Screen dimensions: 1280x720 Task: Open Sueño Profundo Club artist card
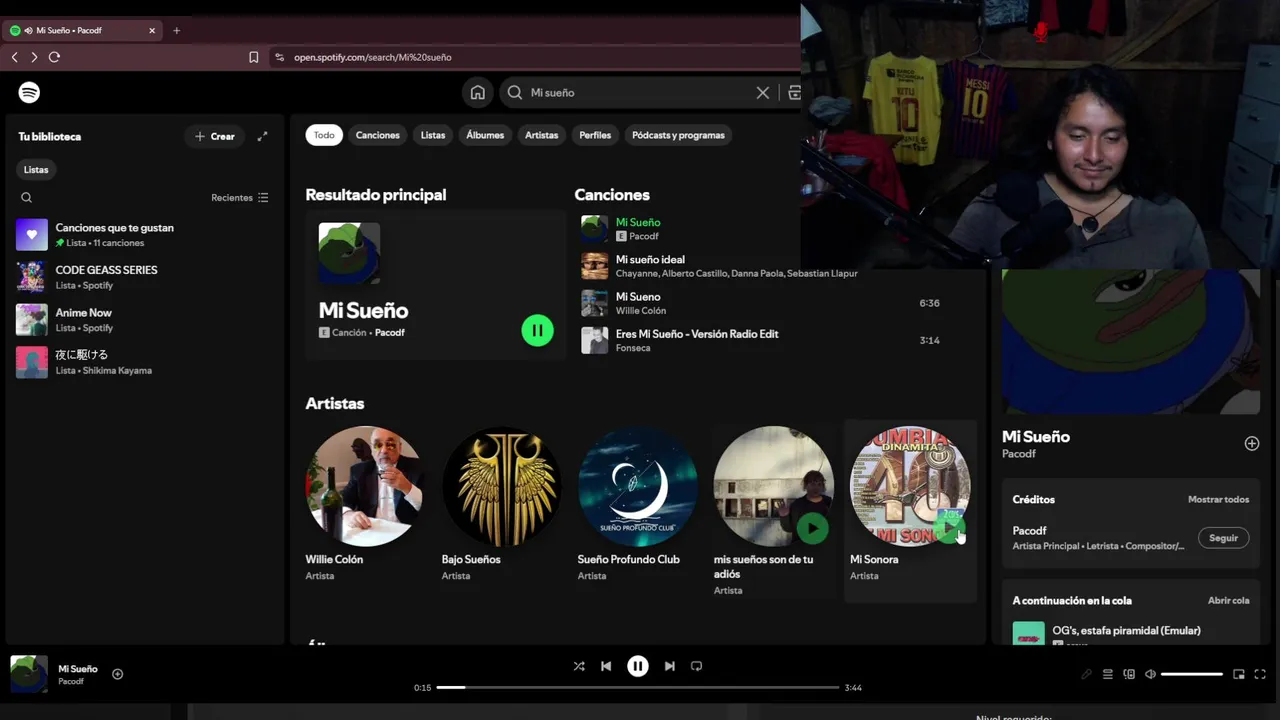click(637, 510)
